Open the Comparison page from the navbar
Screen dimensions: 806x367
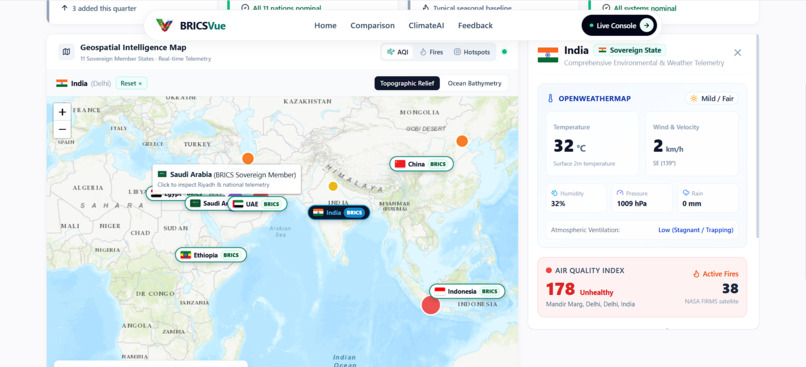click(373, 26)
